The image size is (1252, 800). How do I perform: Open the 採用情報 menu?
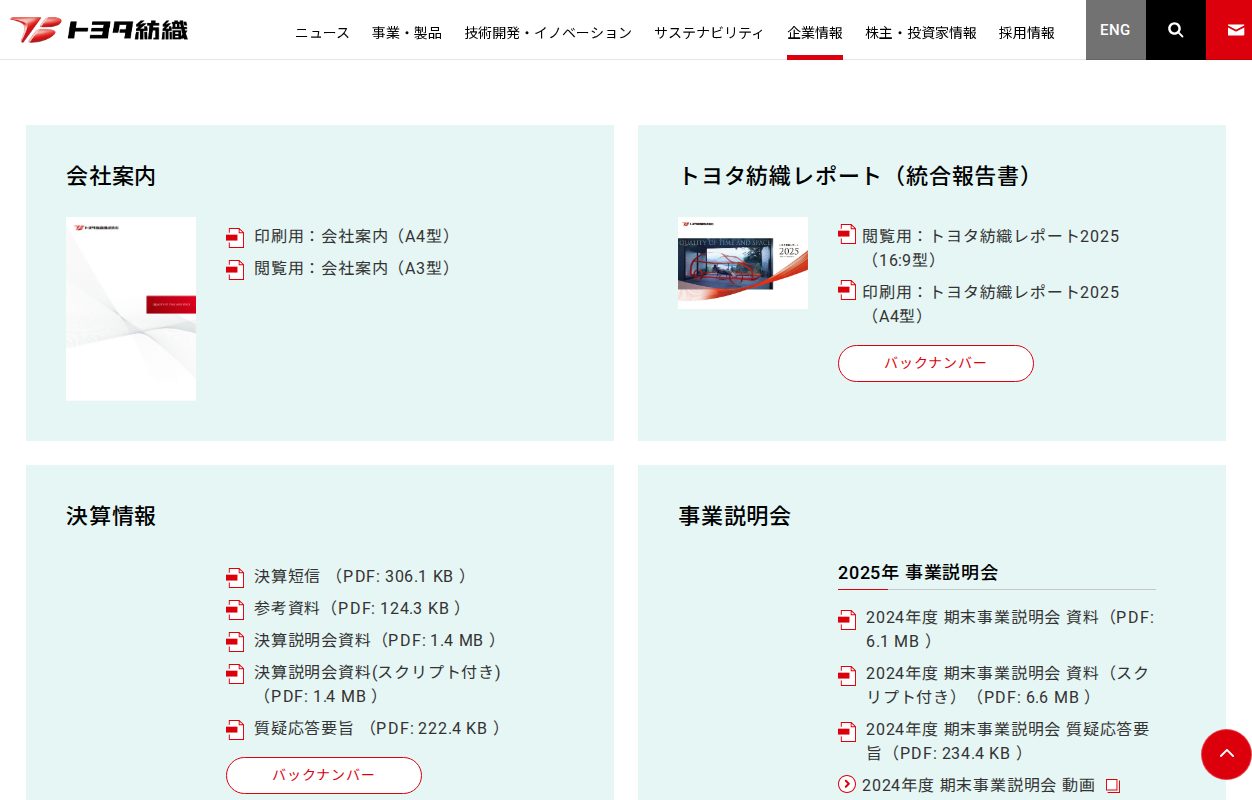1027,32
